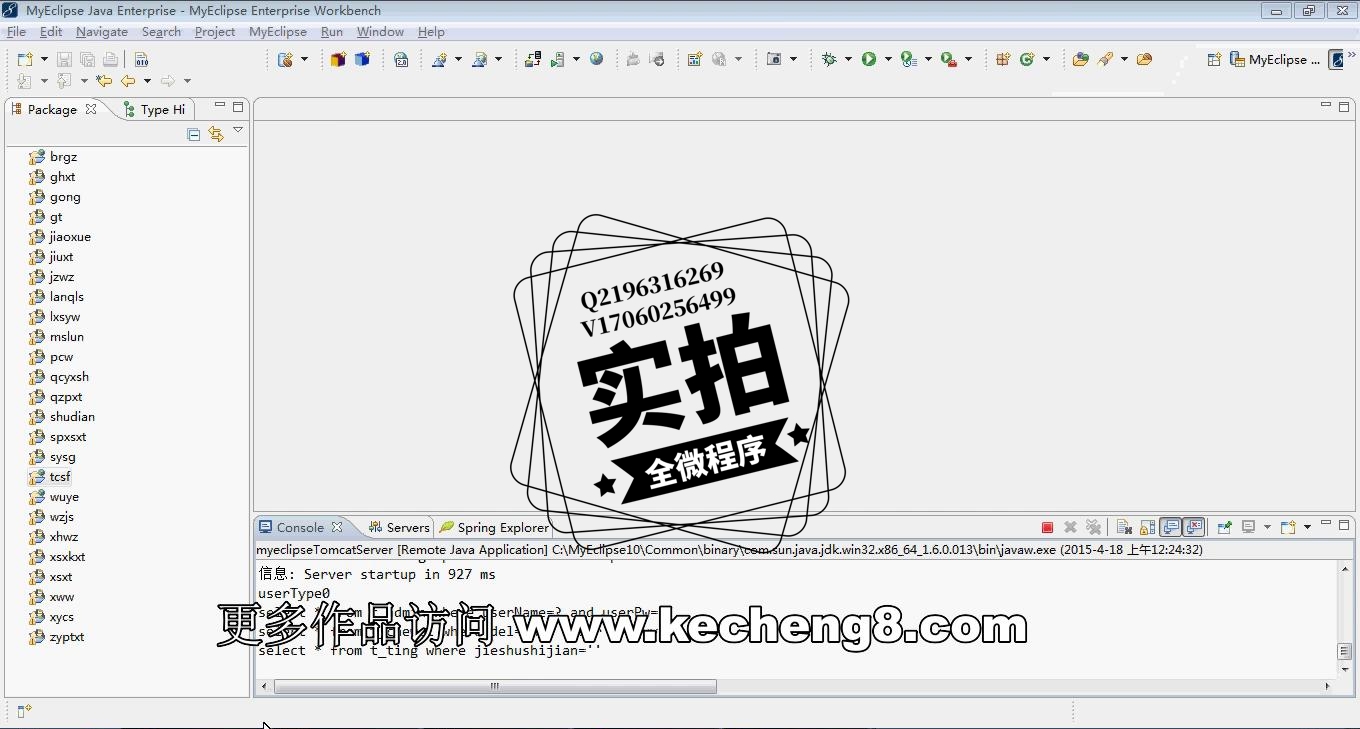1360x729 pixels.
Task: Open the servers dropdown arrow
Action: pyautogui.click(x=576, y=60)
